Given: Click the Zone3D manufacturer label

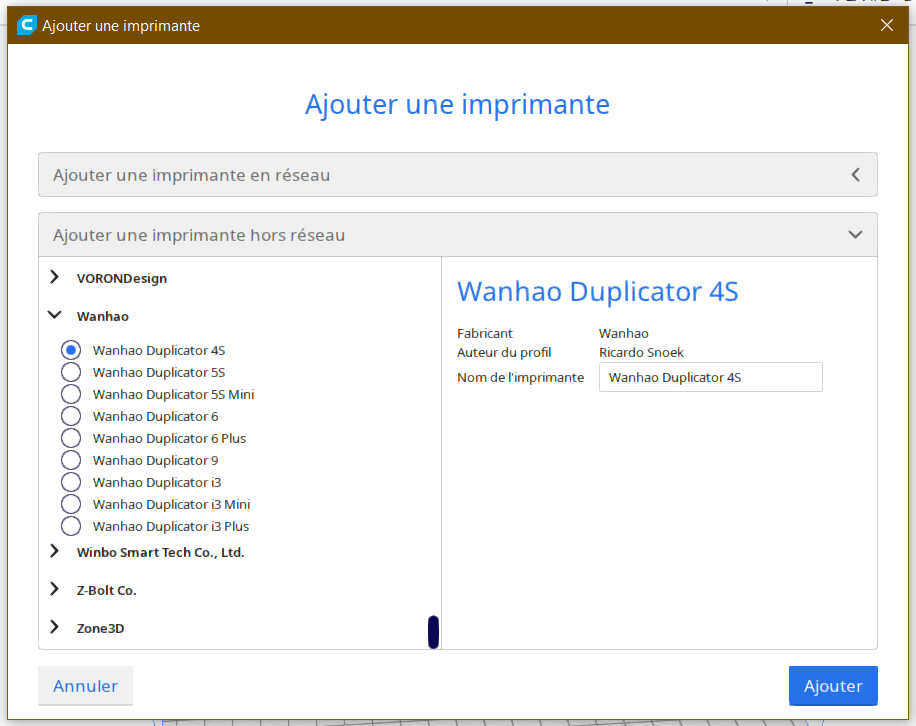Looking at the screenshot, I should 100,628.
